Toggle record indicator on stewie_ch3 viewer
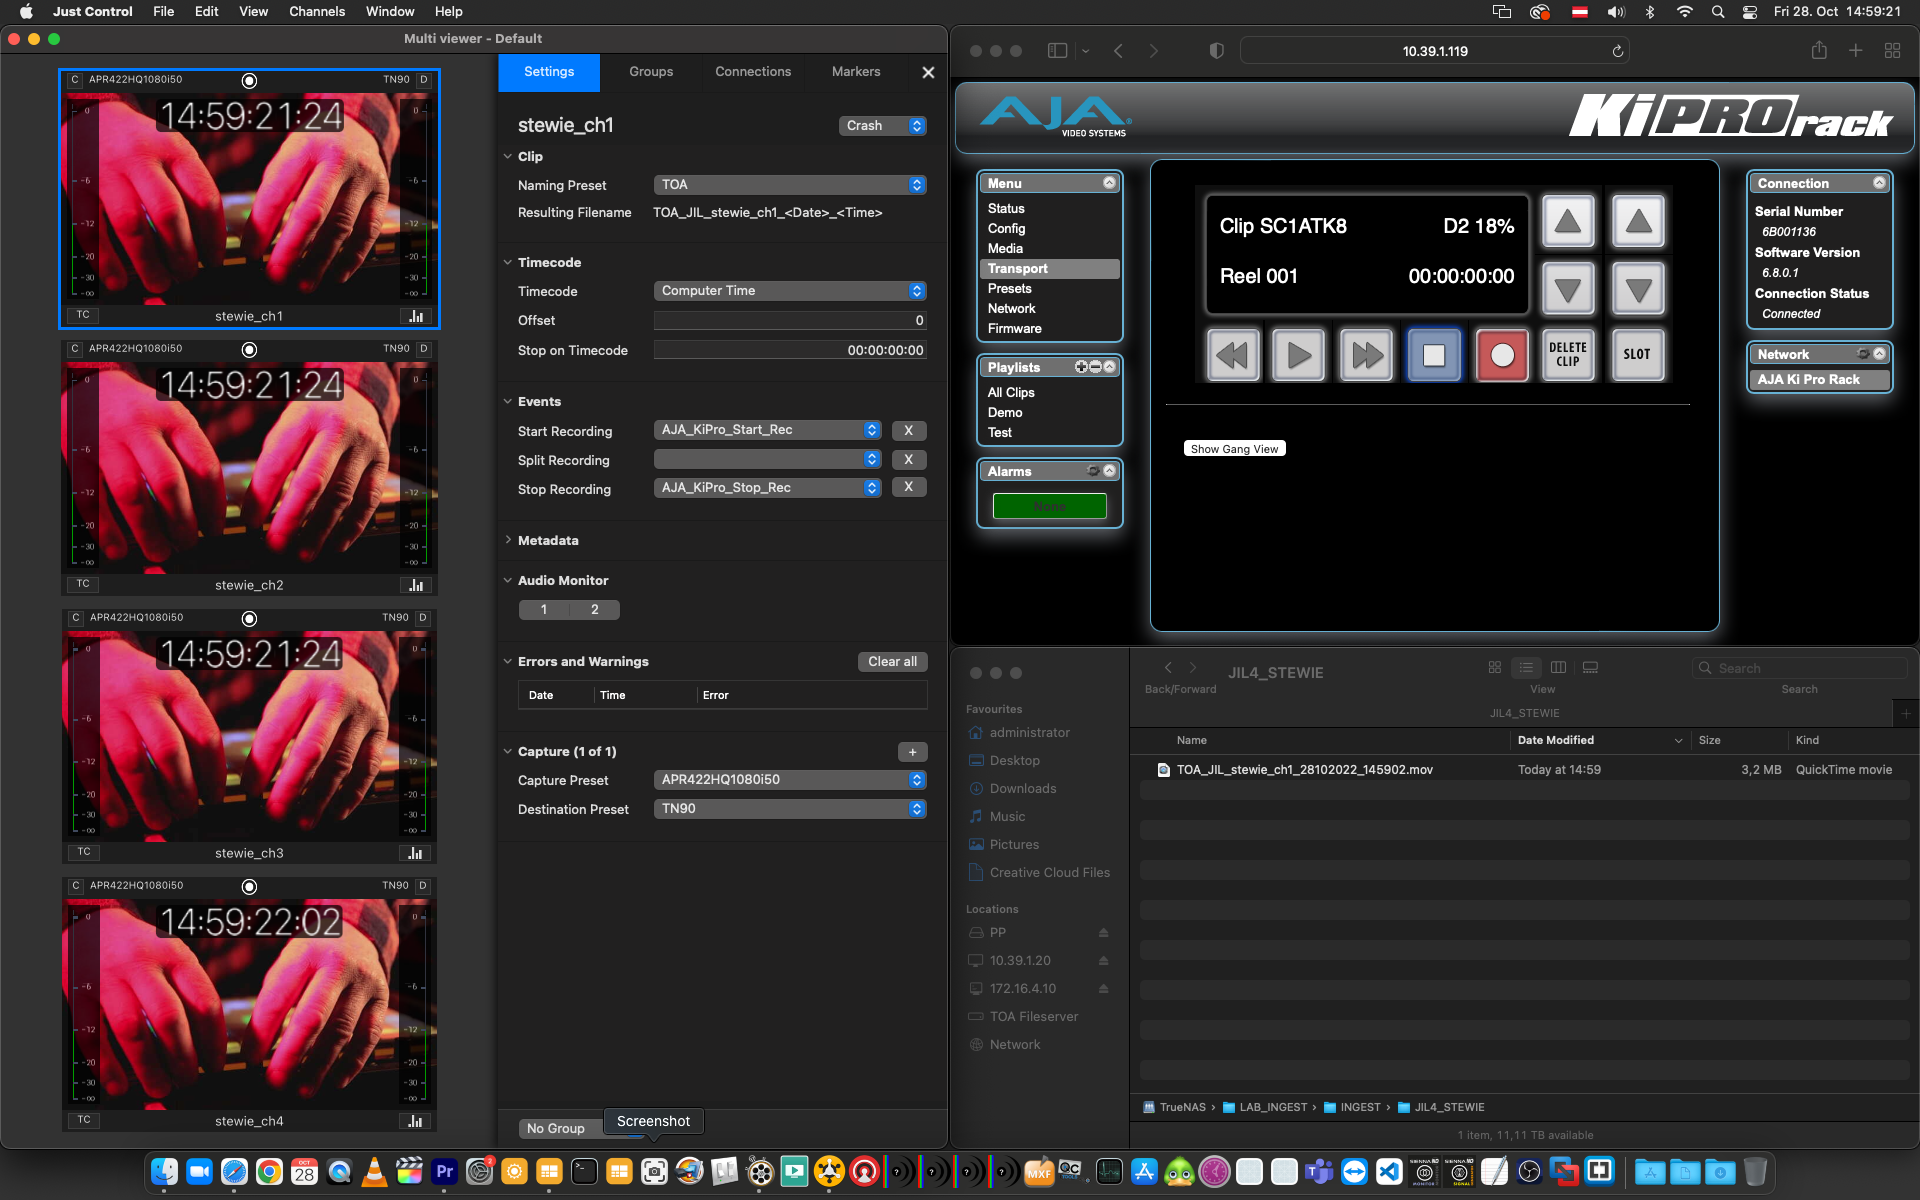The height and width of the screenshot is (1200, 1920). 250,618
